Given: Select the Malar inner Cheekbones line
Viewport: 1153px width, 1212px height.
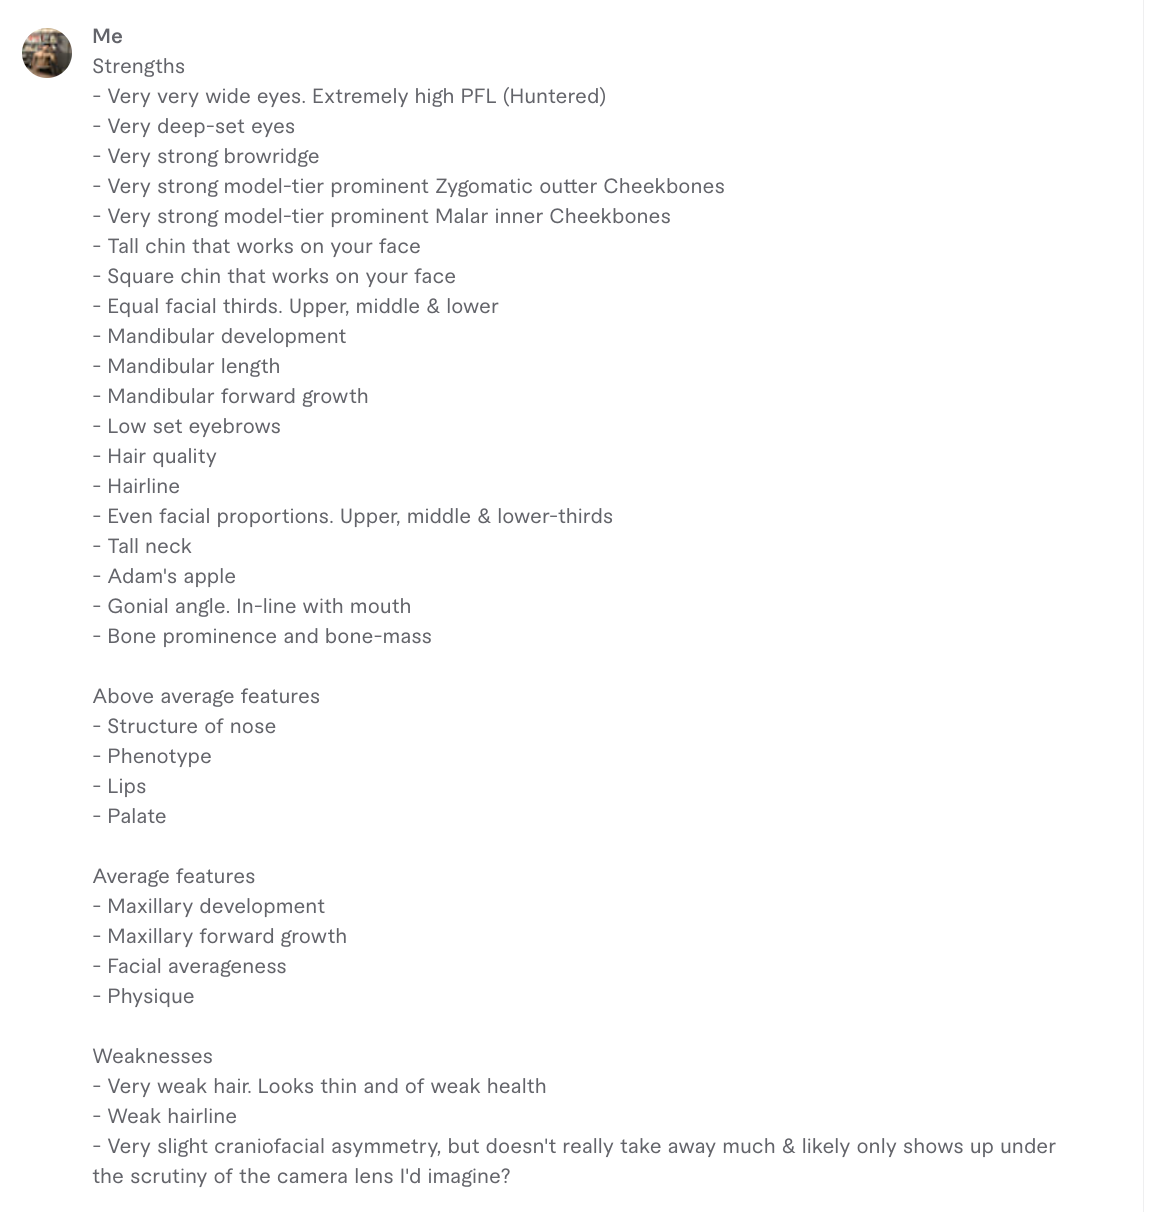Looking at the screenshot, I should pyautogui.click(x=381, y=216).
